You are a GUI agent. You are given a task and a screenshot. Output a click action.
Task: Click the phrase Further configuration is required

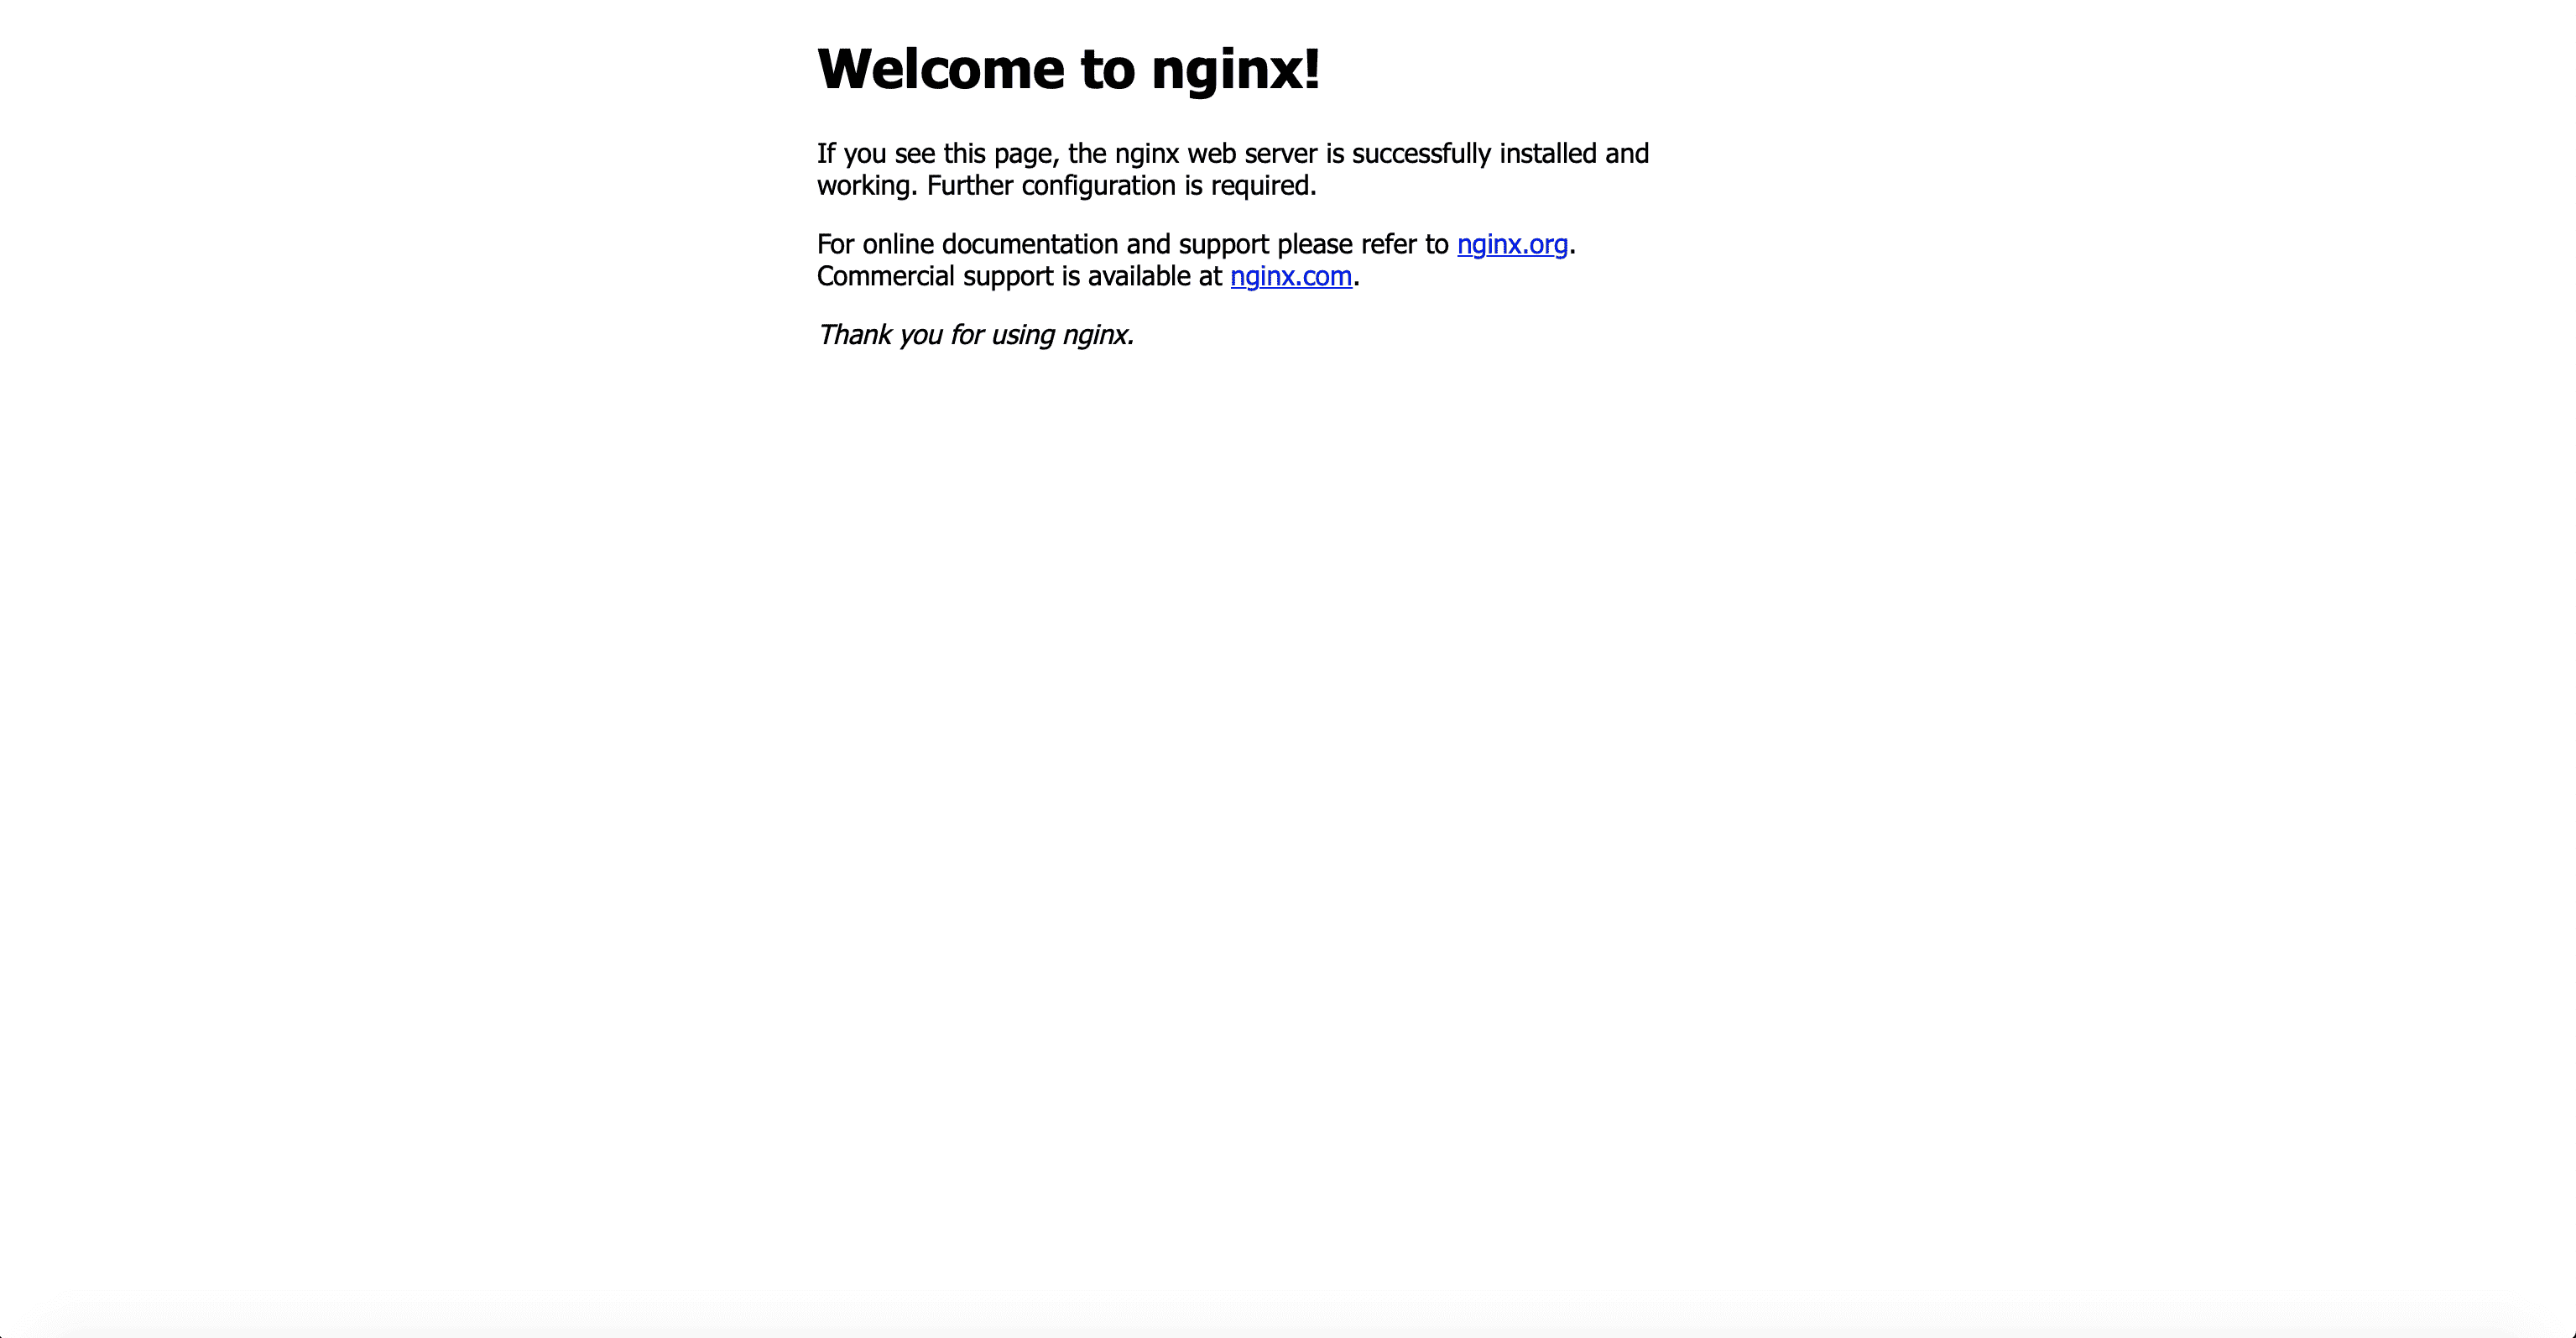[x=1121, y=186]
